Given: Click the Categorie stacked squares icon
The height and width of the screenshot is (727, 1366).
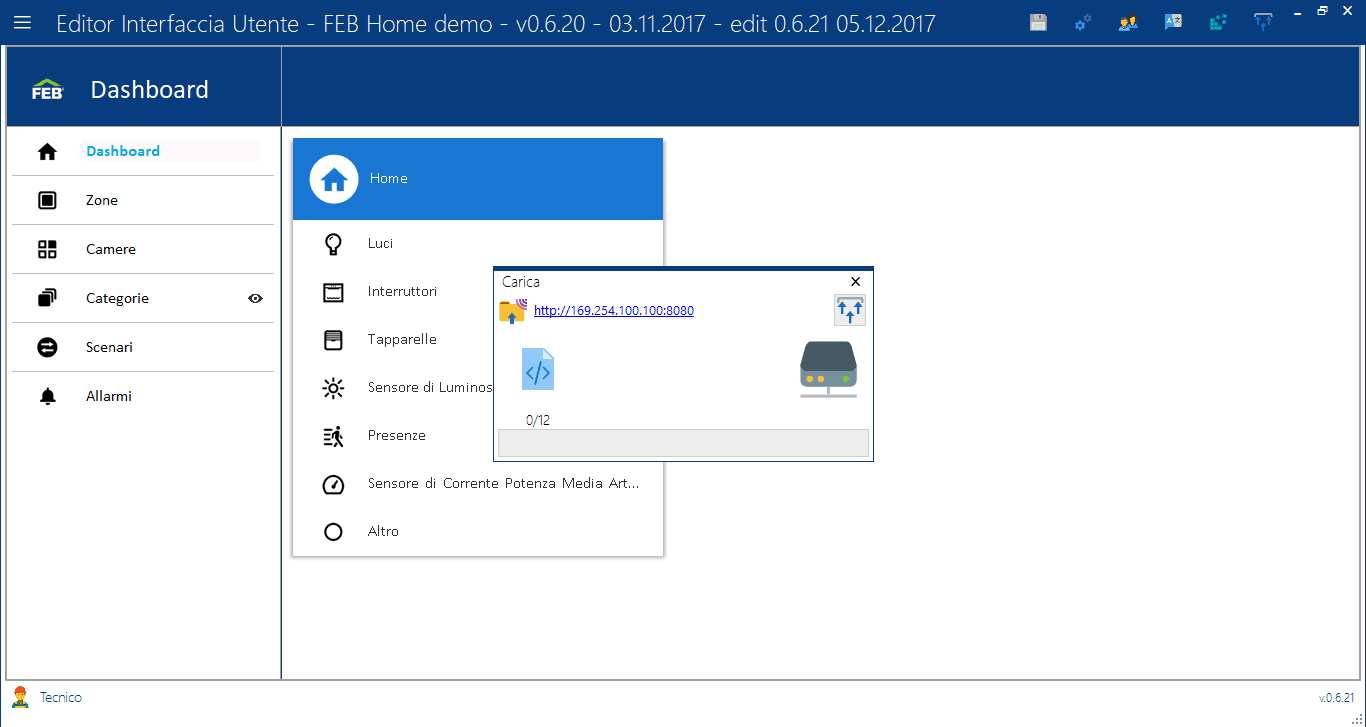Looking at the screenshot, I should point(47,298).
